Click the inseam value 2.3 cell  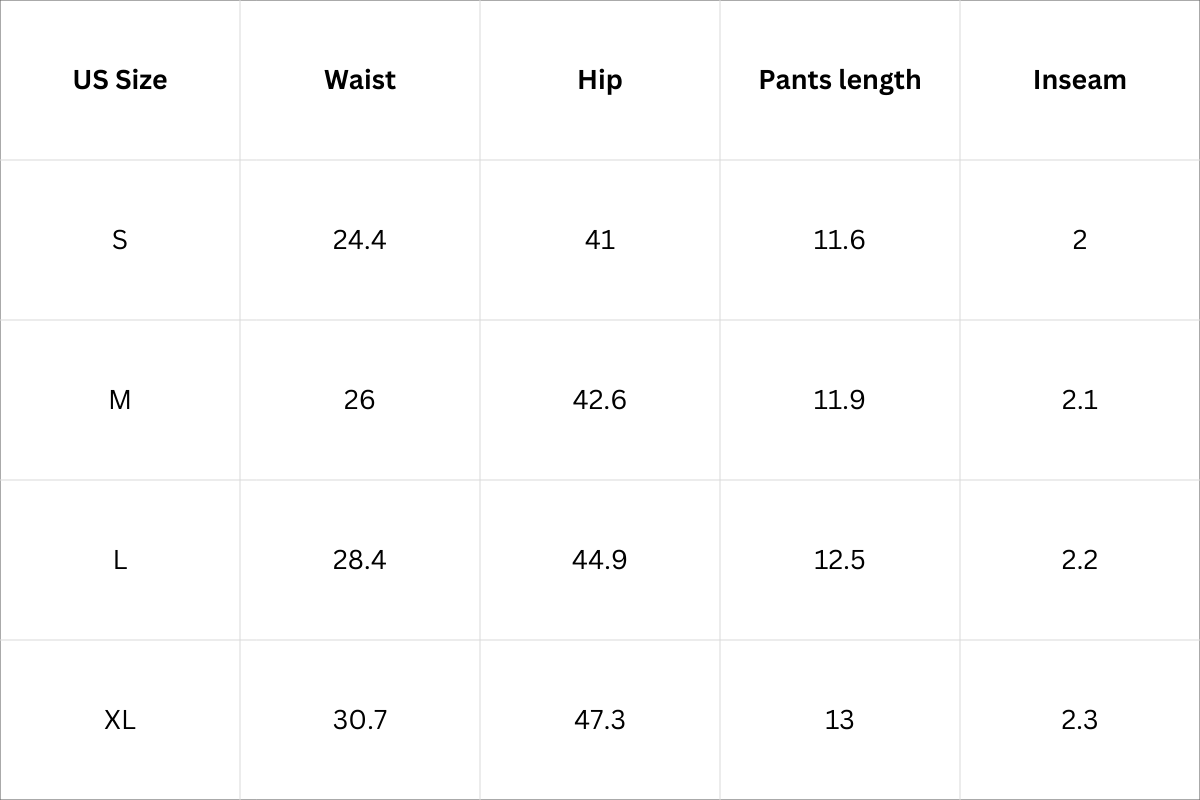1080,720
